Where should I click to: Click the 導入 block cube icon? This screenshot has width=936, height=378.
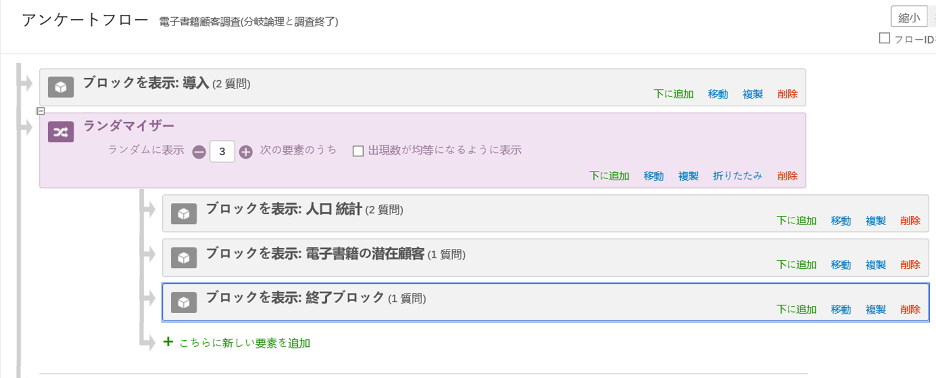tap(61, 87)
